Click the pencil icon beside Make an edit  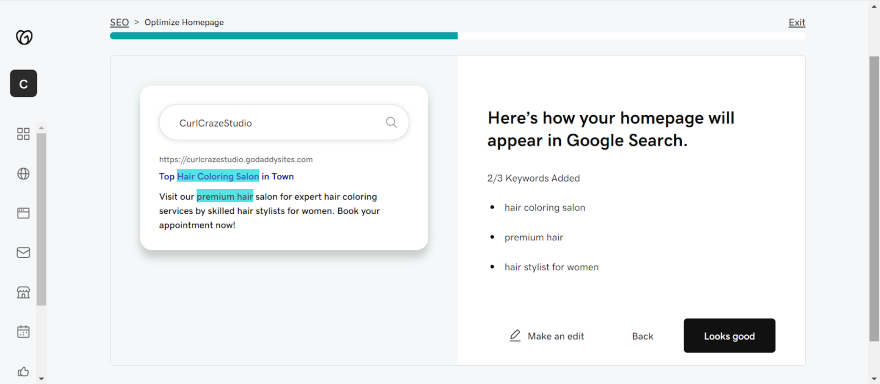(515, 336)
